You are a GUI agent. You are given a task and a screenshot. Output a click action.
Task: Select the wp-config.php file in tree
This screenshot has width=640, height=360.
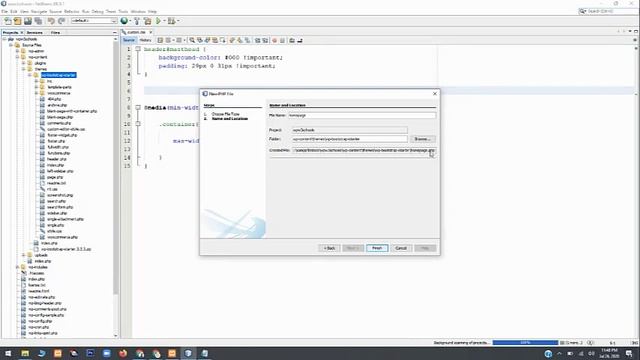click(40, 321)
